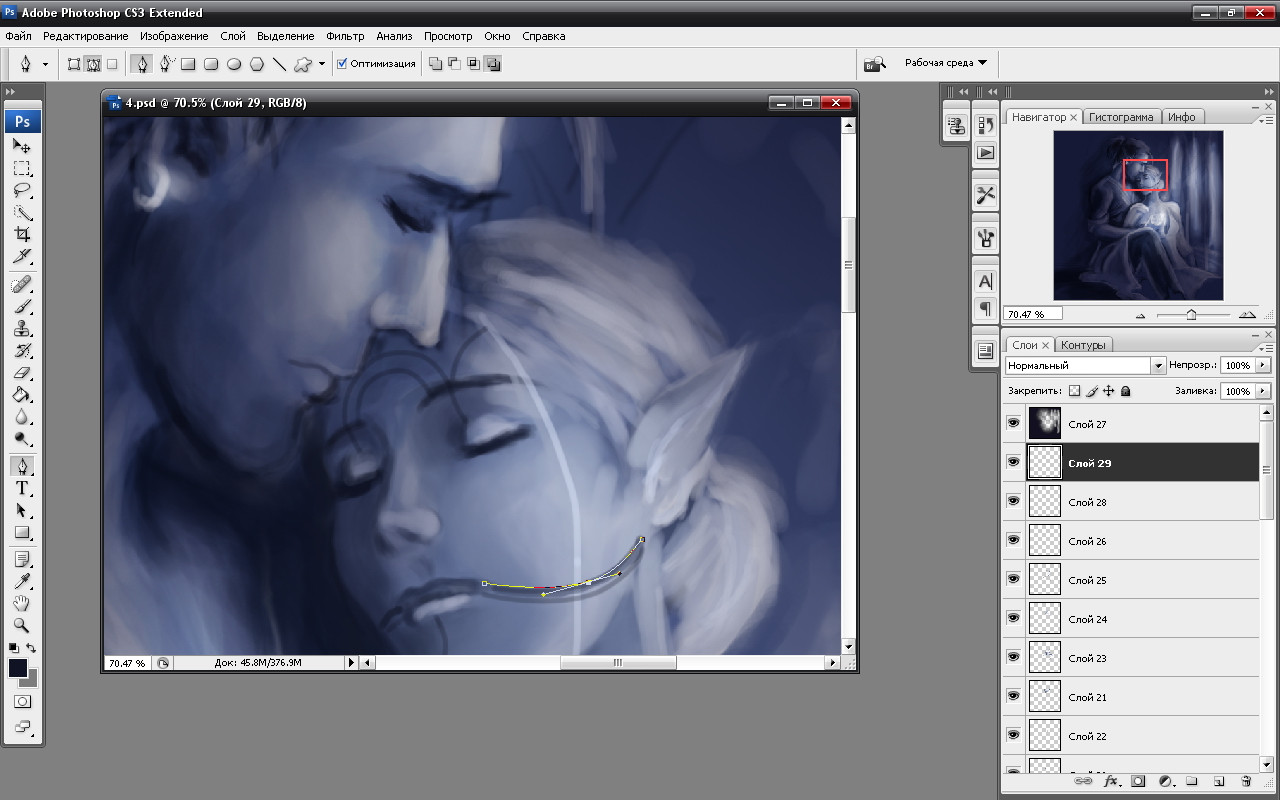Viewport: 1280px width, 800px height.
Task: Hide layer Слой 25
Action: pyautogui.click(x=1014, y=579)
